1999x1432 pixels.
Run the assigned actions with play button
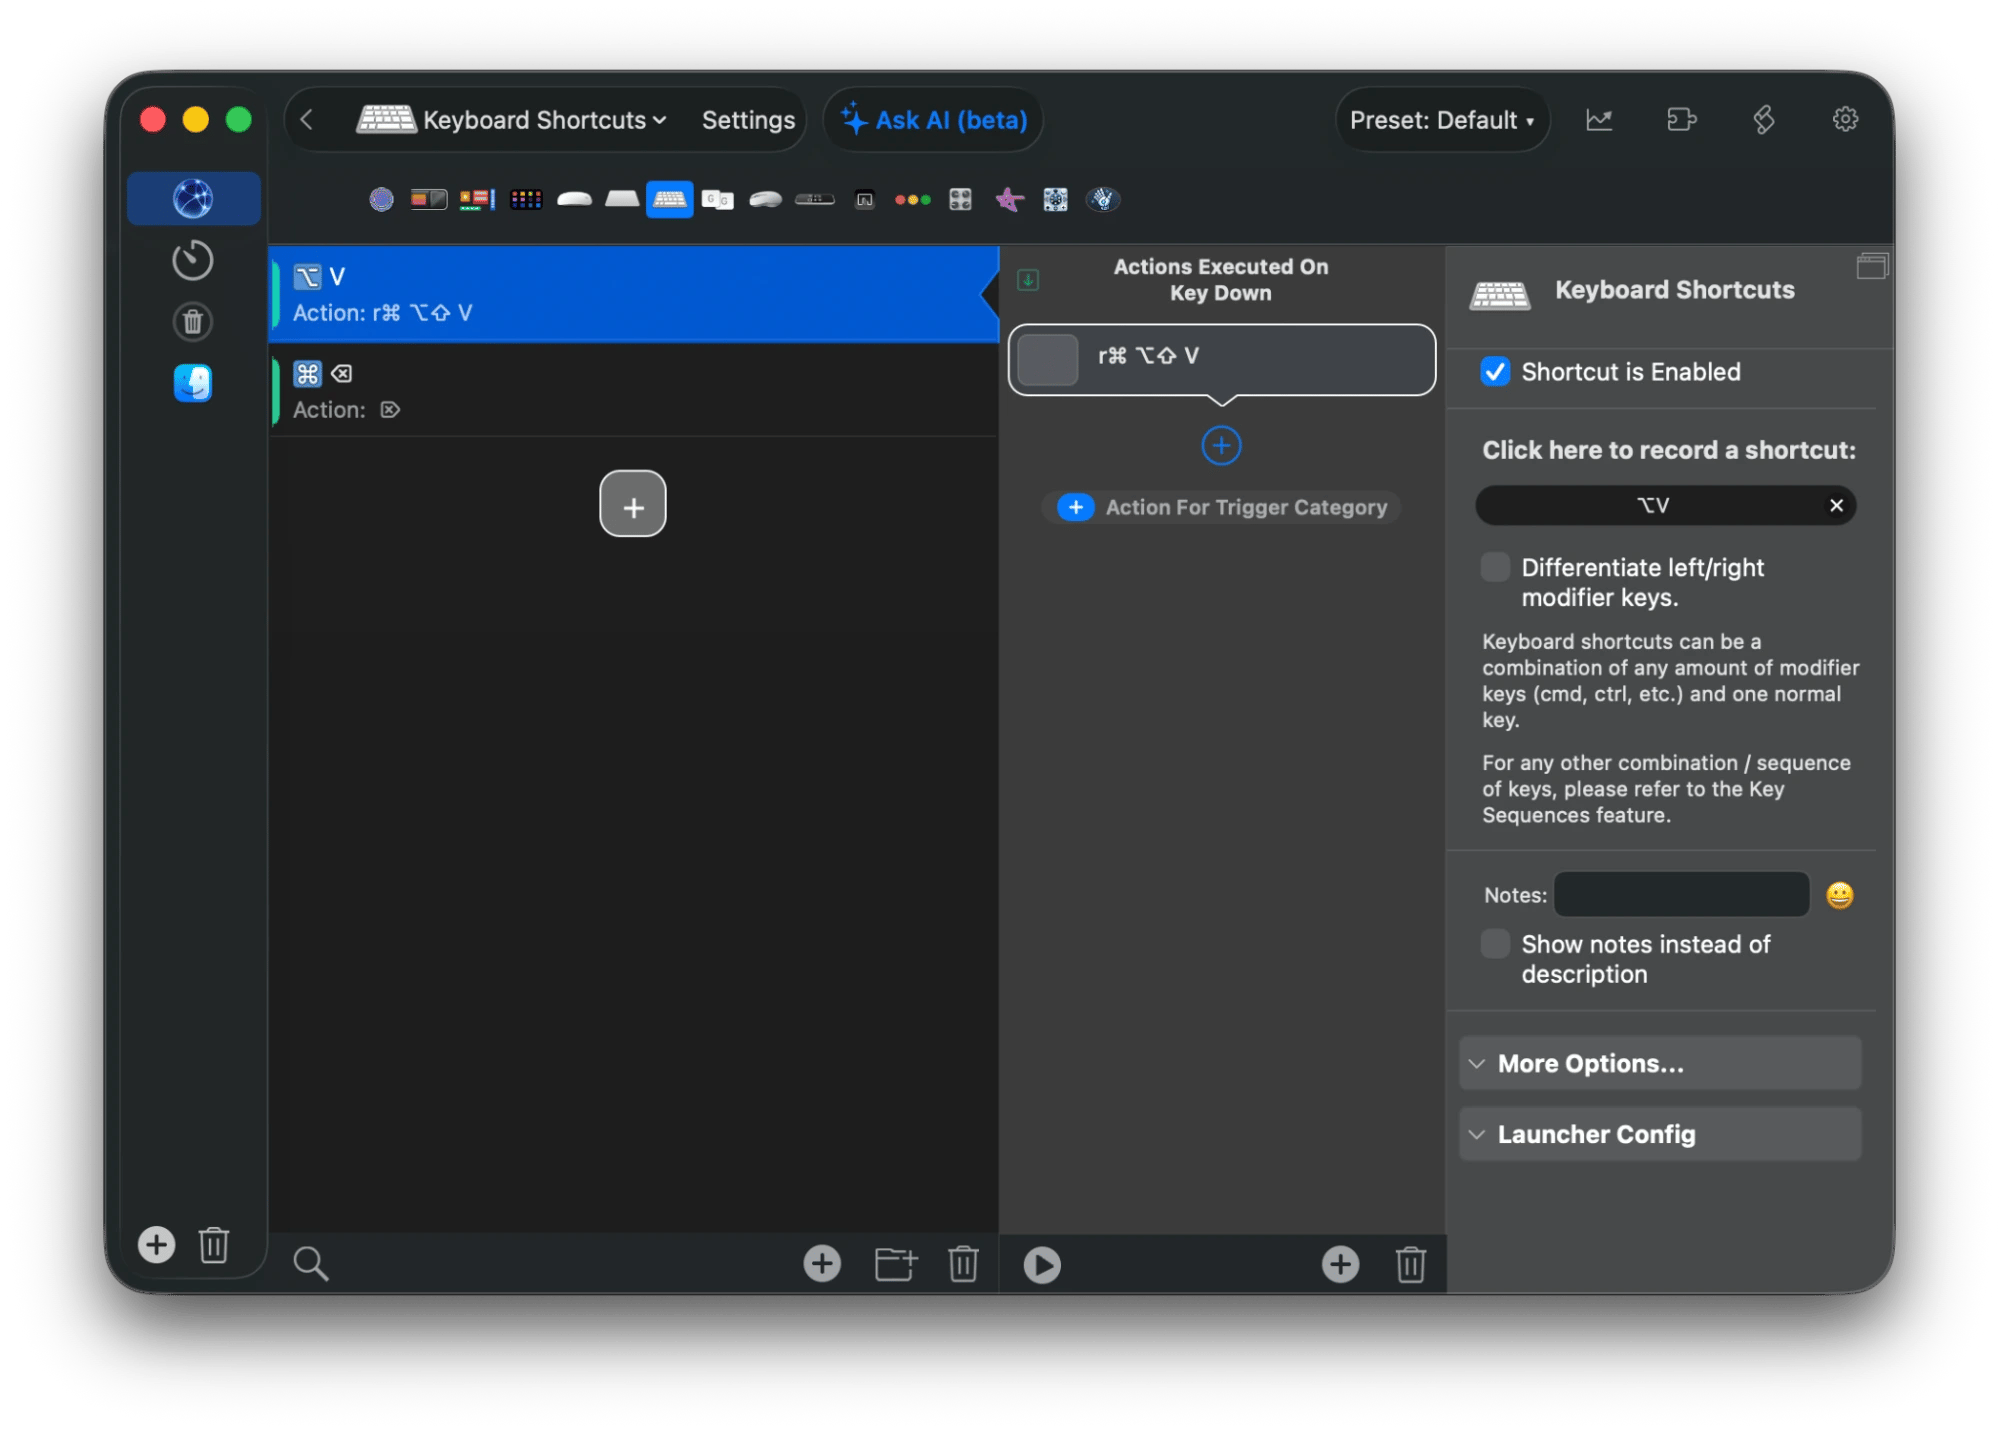1042,1264
